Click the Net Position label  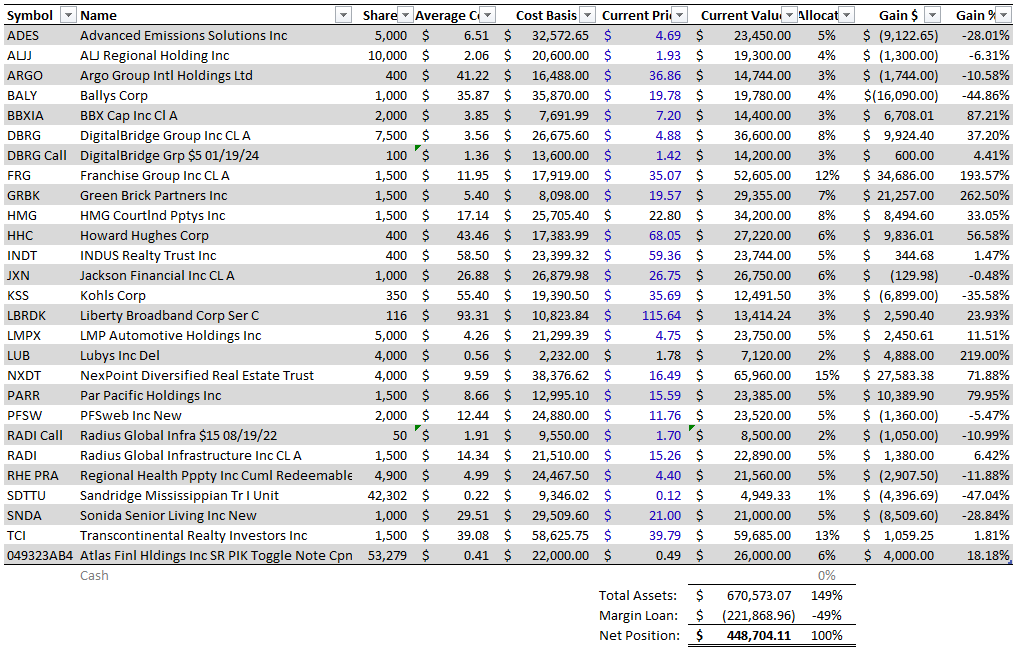click(639, 636)
